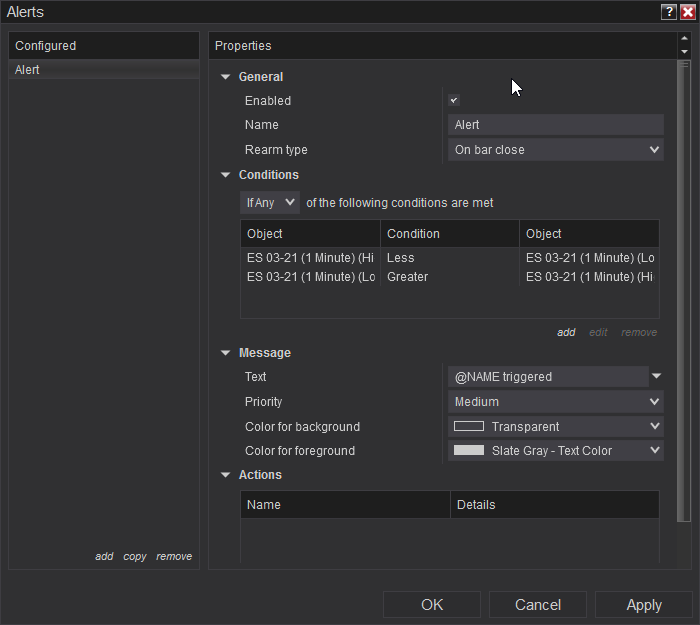The width and height of the screenshot is (700, 625).
Task: Open the Text message variable dropdown arrow
Action: click(656, 377)
